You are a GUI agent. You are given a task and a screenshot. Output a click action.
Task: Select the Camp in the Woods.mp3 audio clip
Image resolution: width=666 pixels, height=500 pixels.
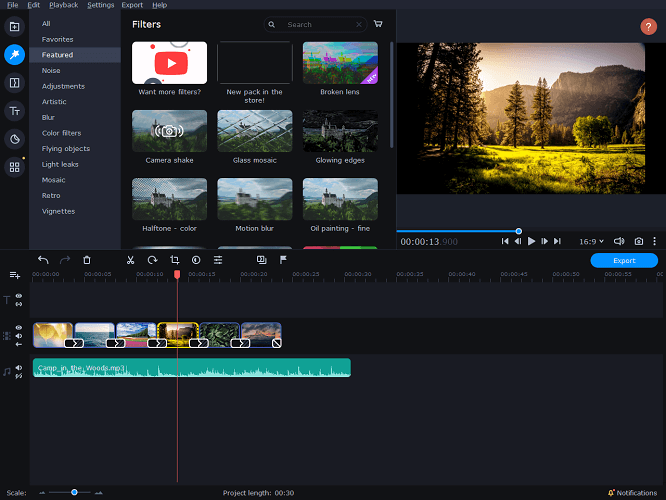click(x=192, y=367)
